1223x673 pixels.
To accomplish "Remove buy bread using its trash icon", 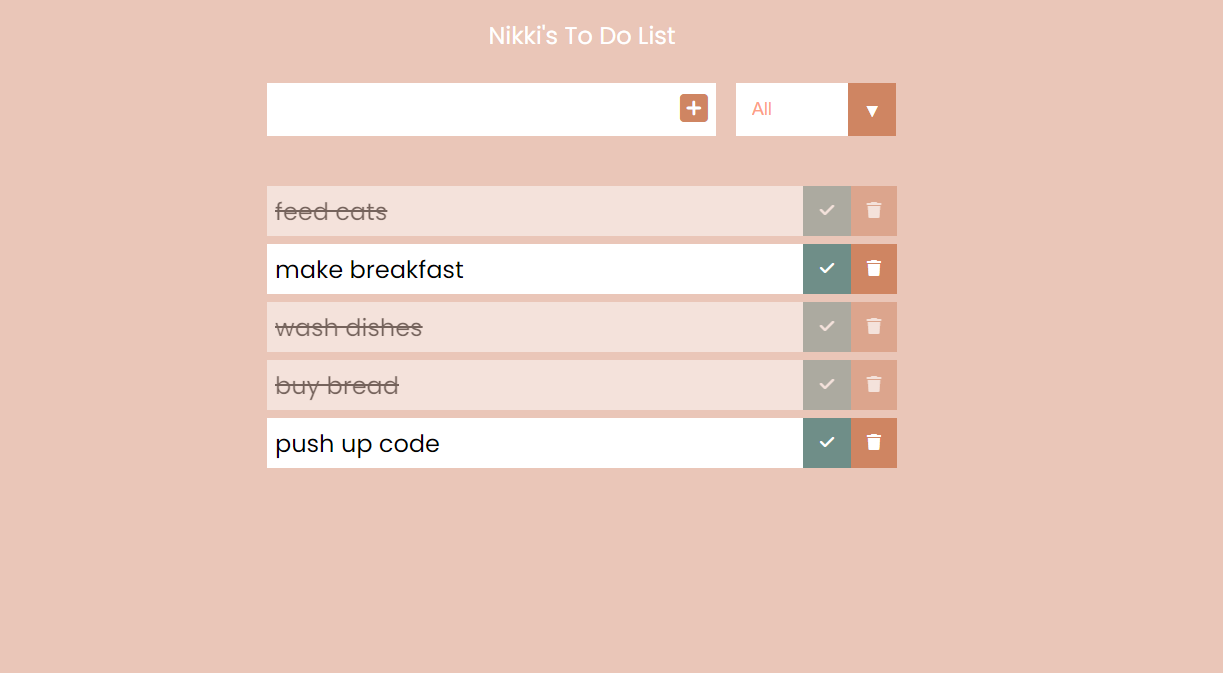I will coord(873,384).
